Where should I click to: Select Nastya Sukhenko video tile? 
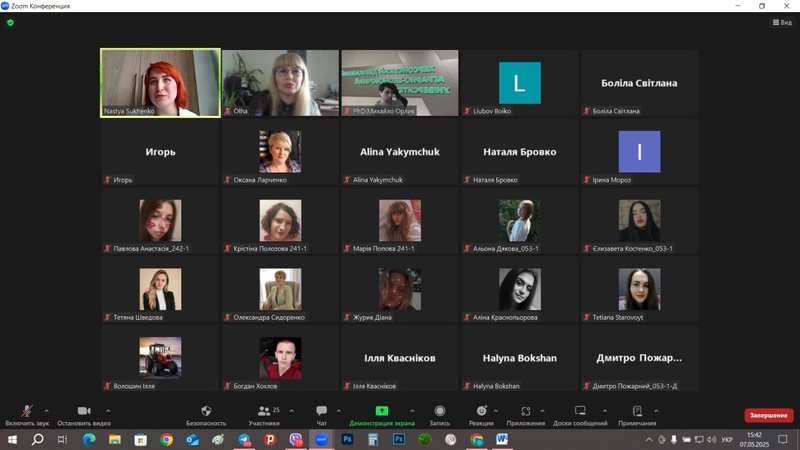(160, 83)
